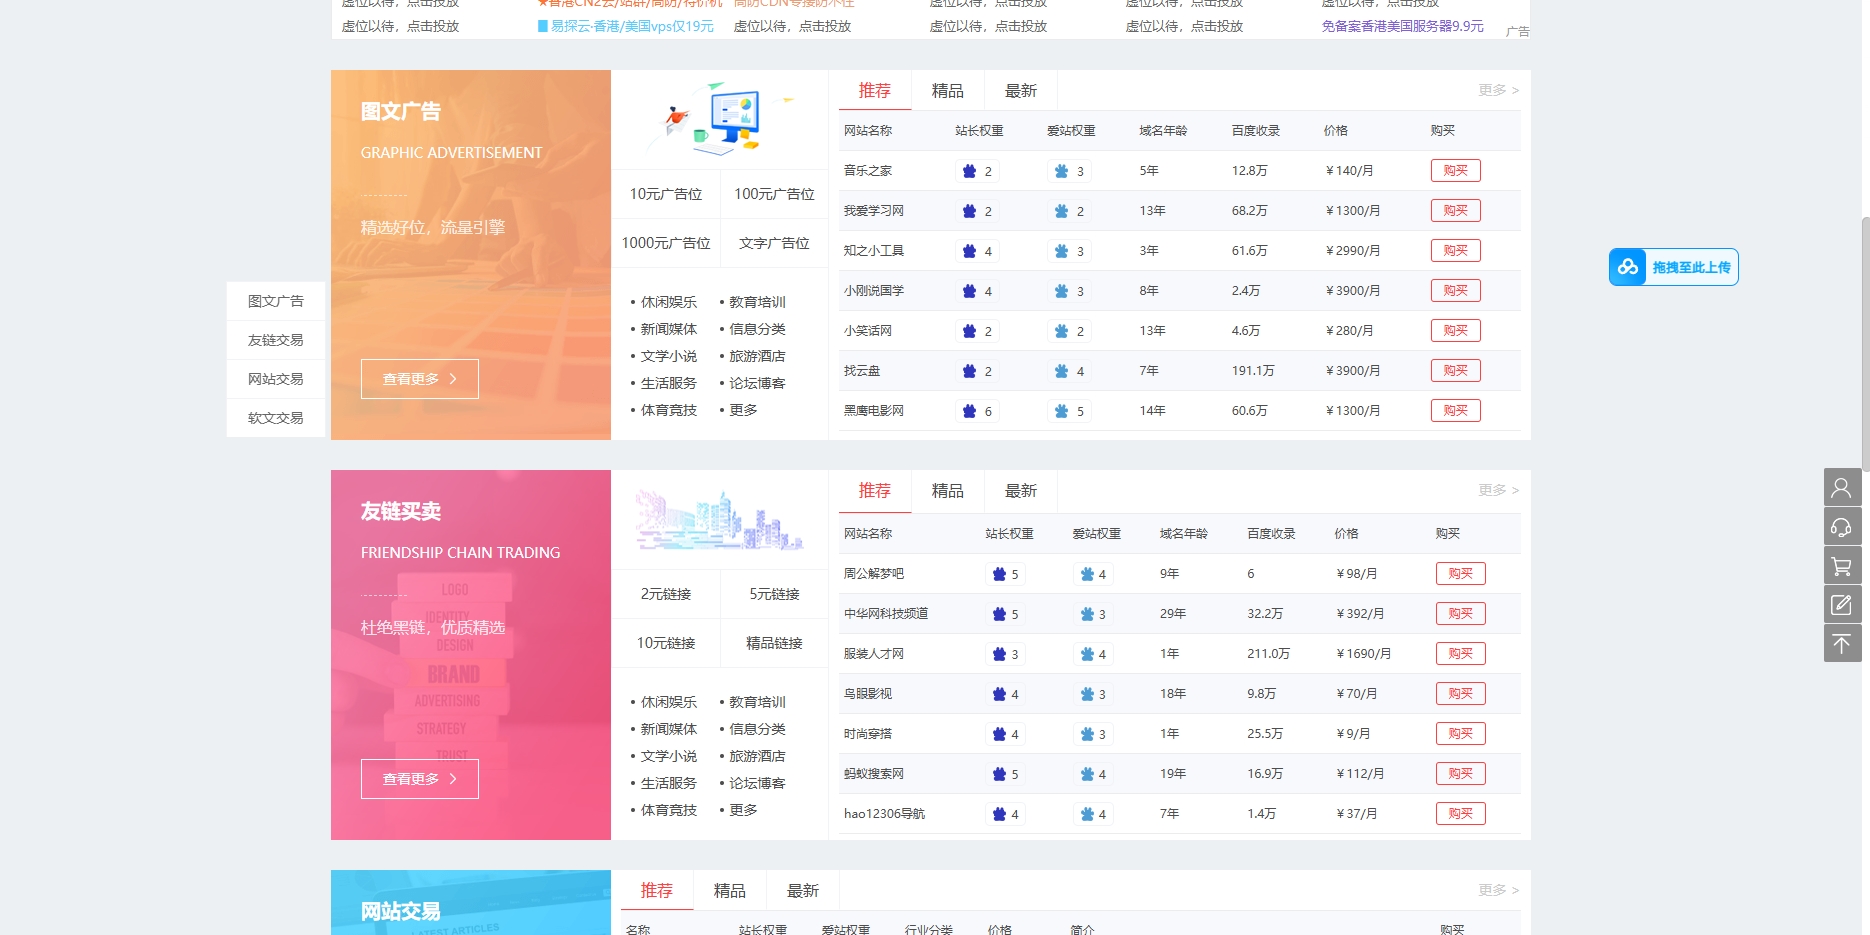The height and width of the screenshot is (935, 1870).
Task: Click the customer service headset icon
Action: pyautogui.click(x=1842, y=527)
